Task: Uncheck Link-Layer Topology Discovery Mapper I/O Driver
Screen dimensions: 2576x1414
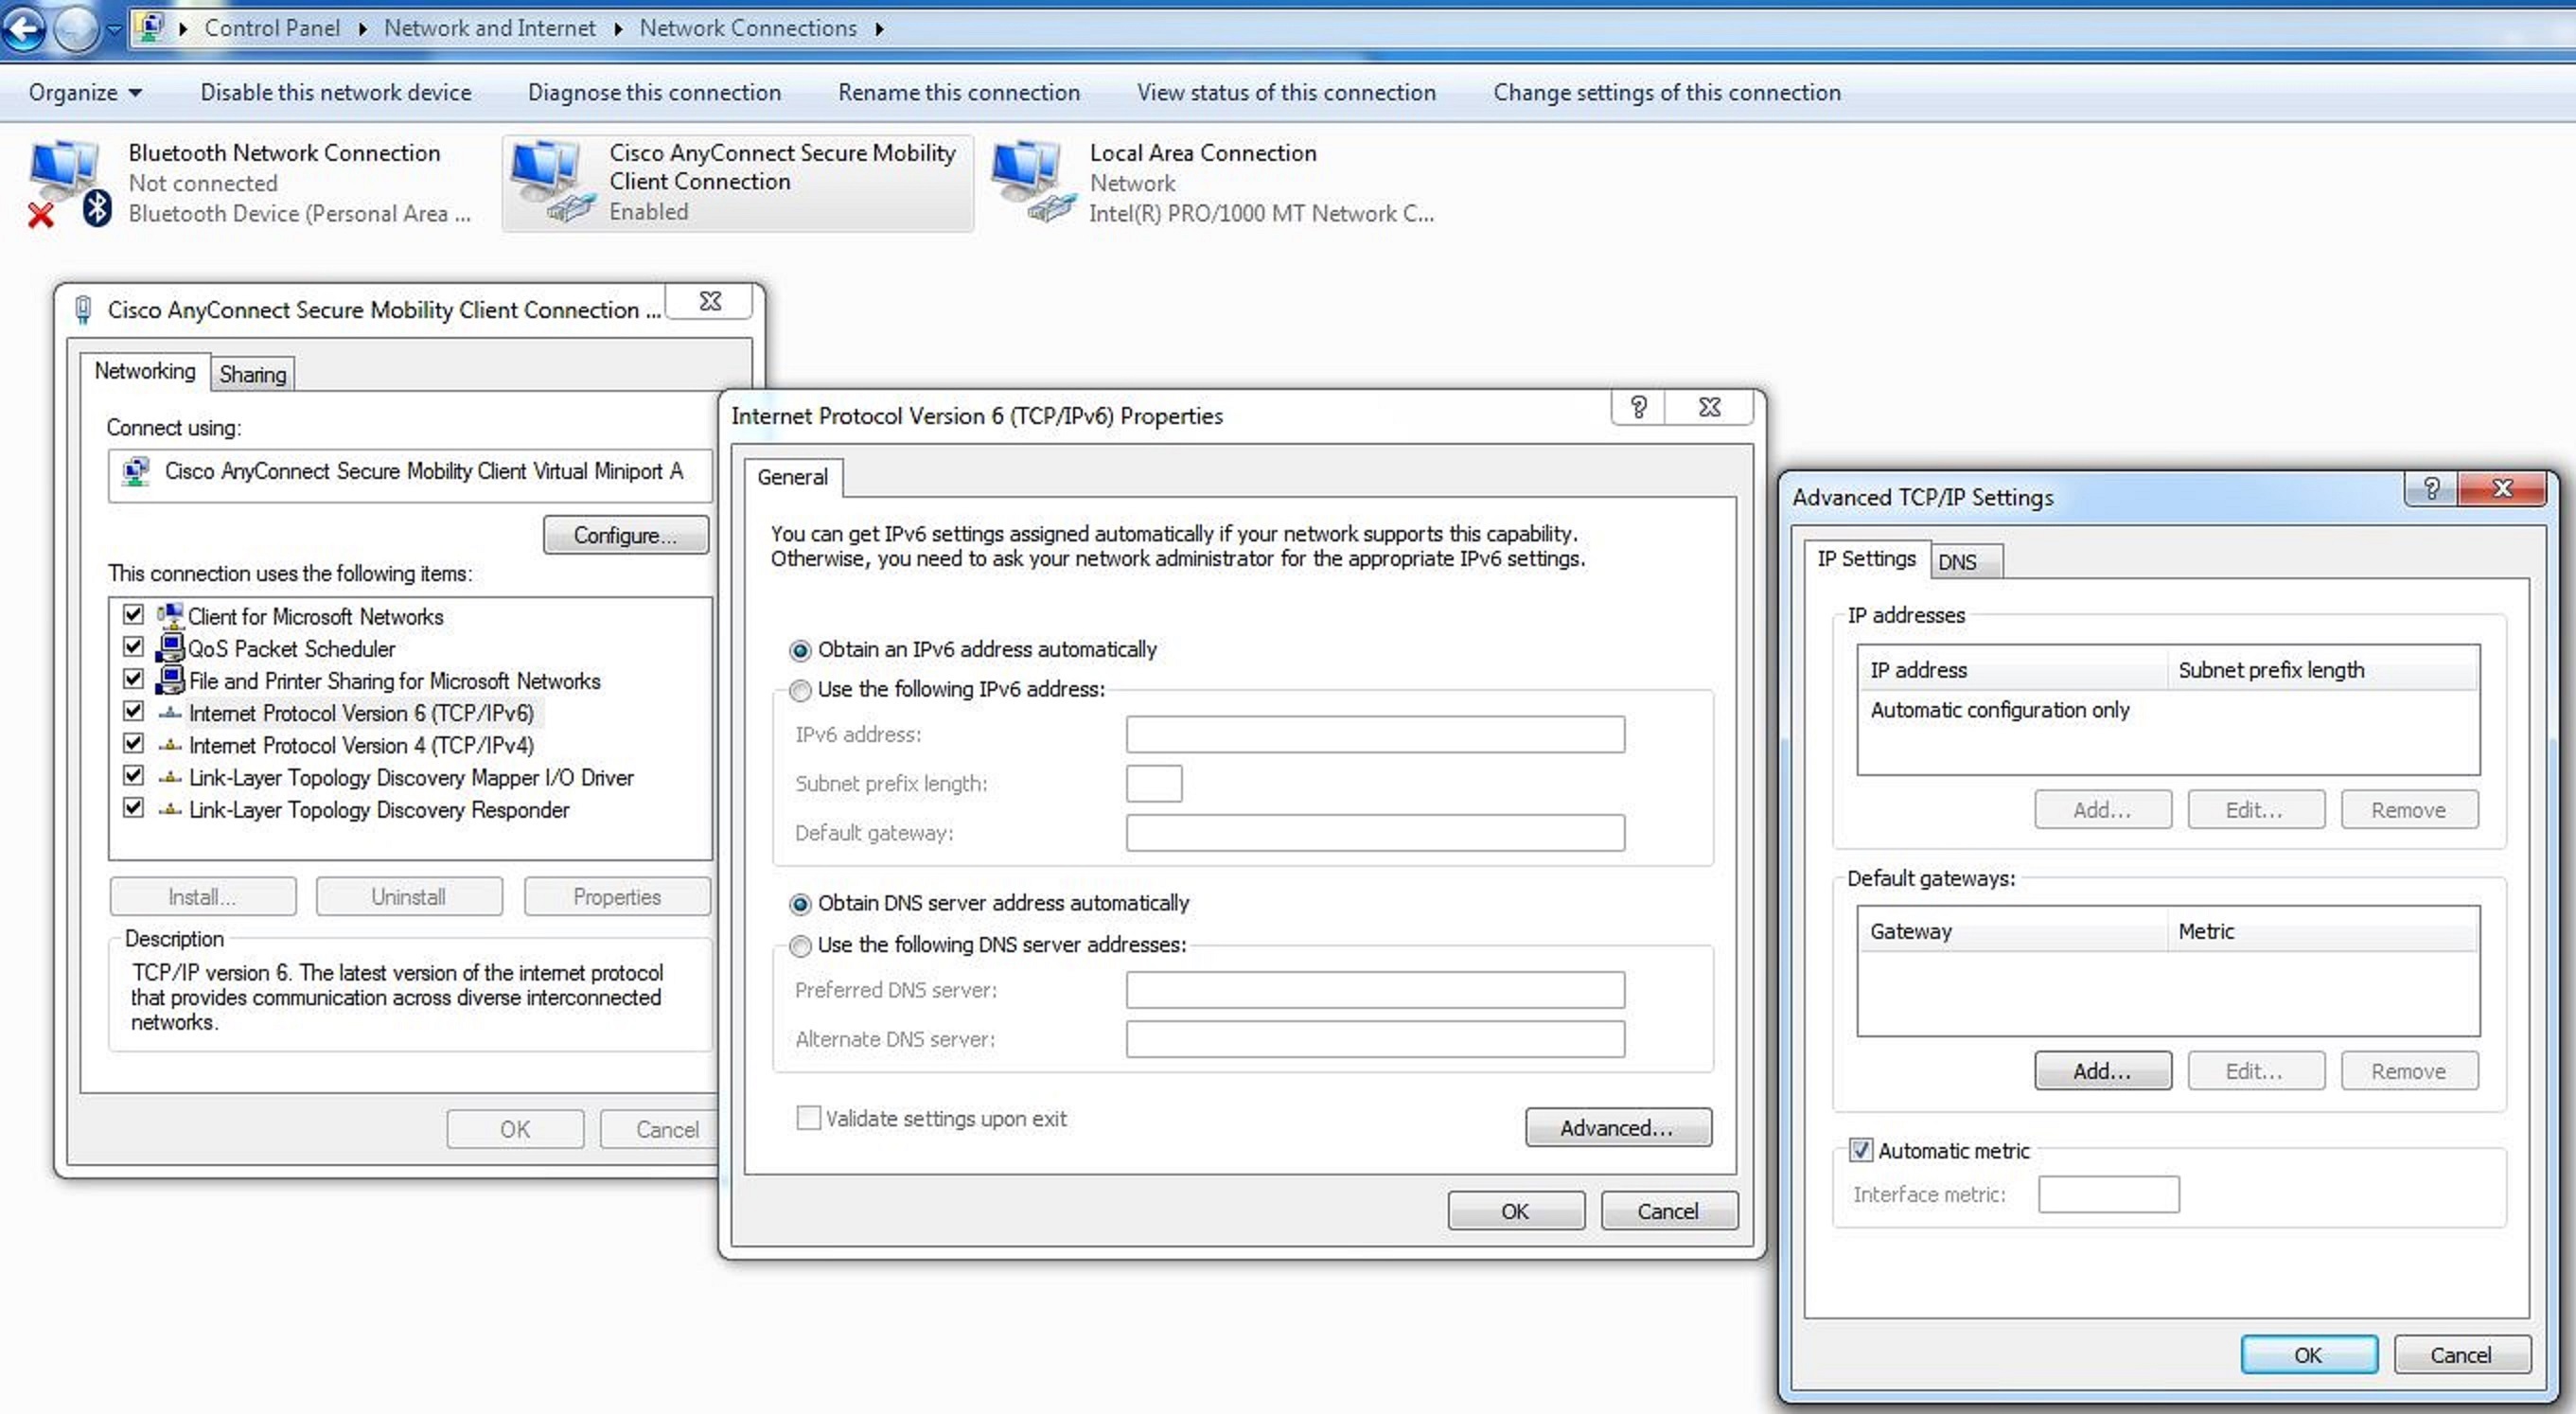Action: coord(133,775)
